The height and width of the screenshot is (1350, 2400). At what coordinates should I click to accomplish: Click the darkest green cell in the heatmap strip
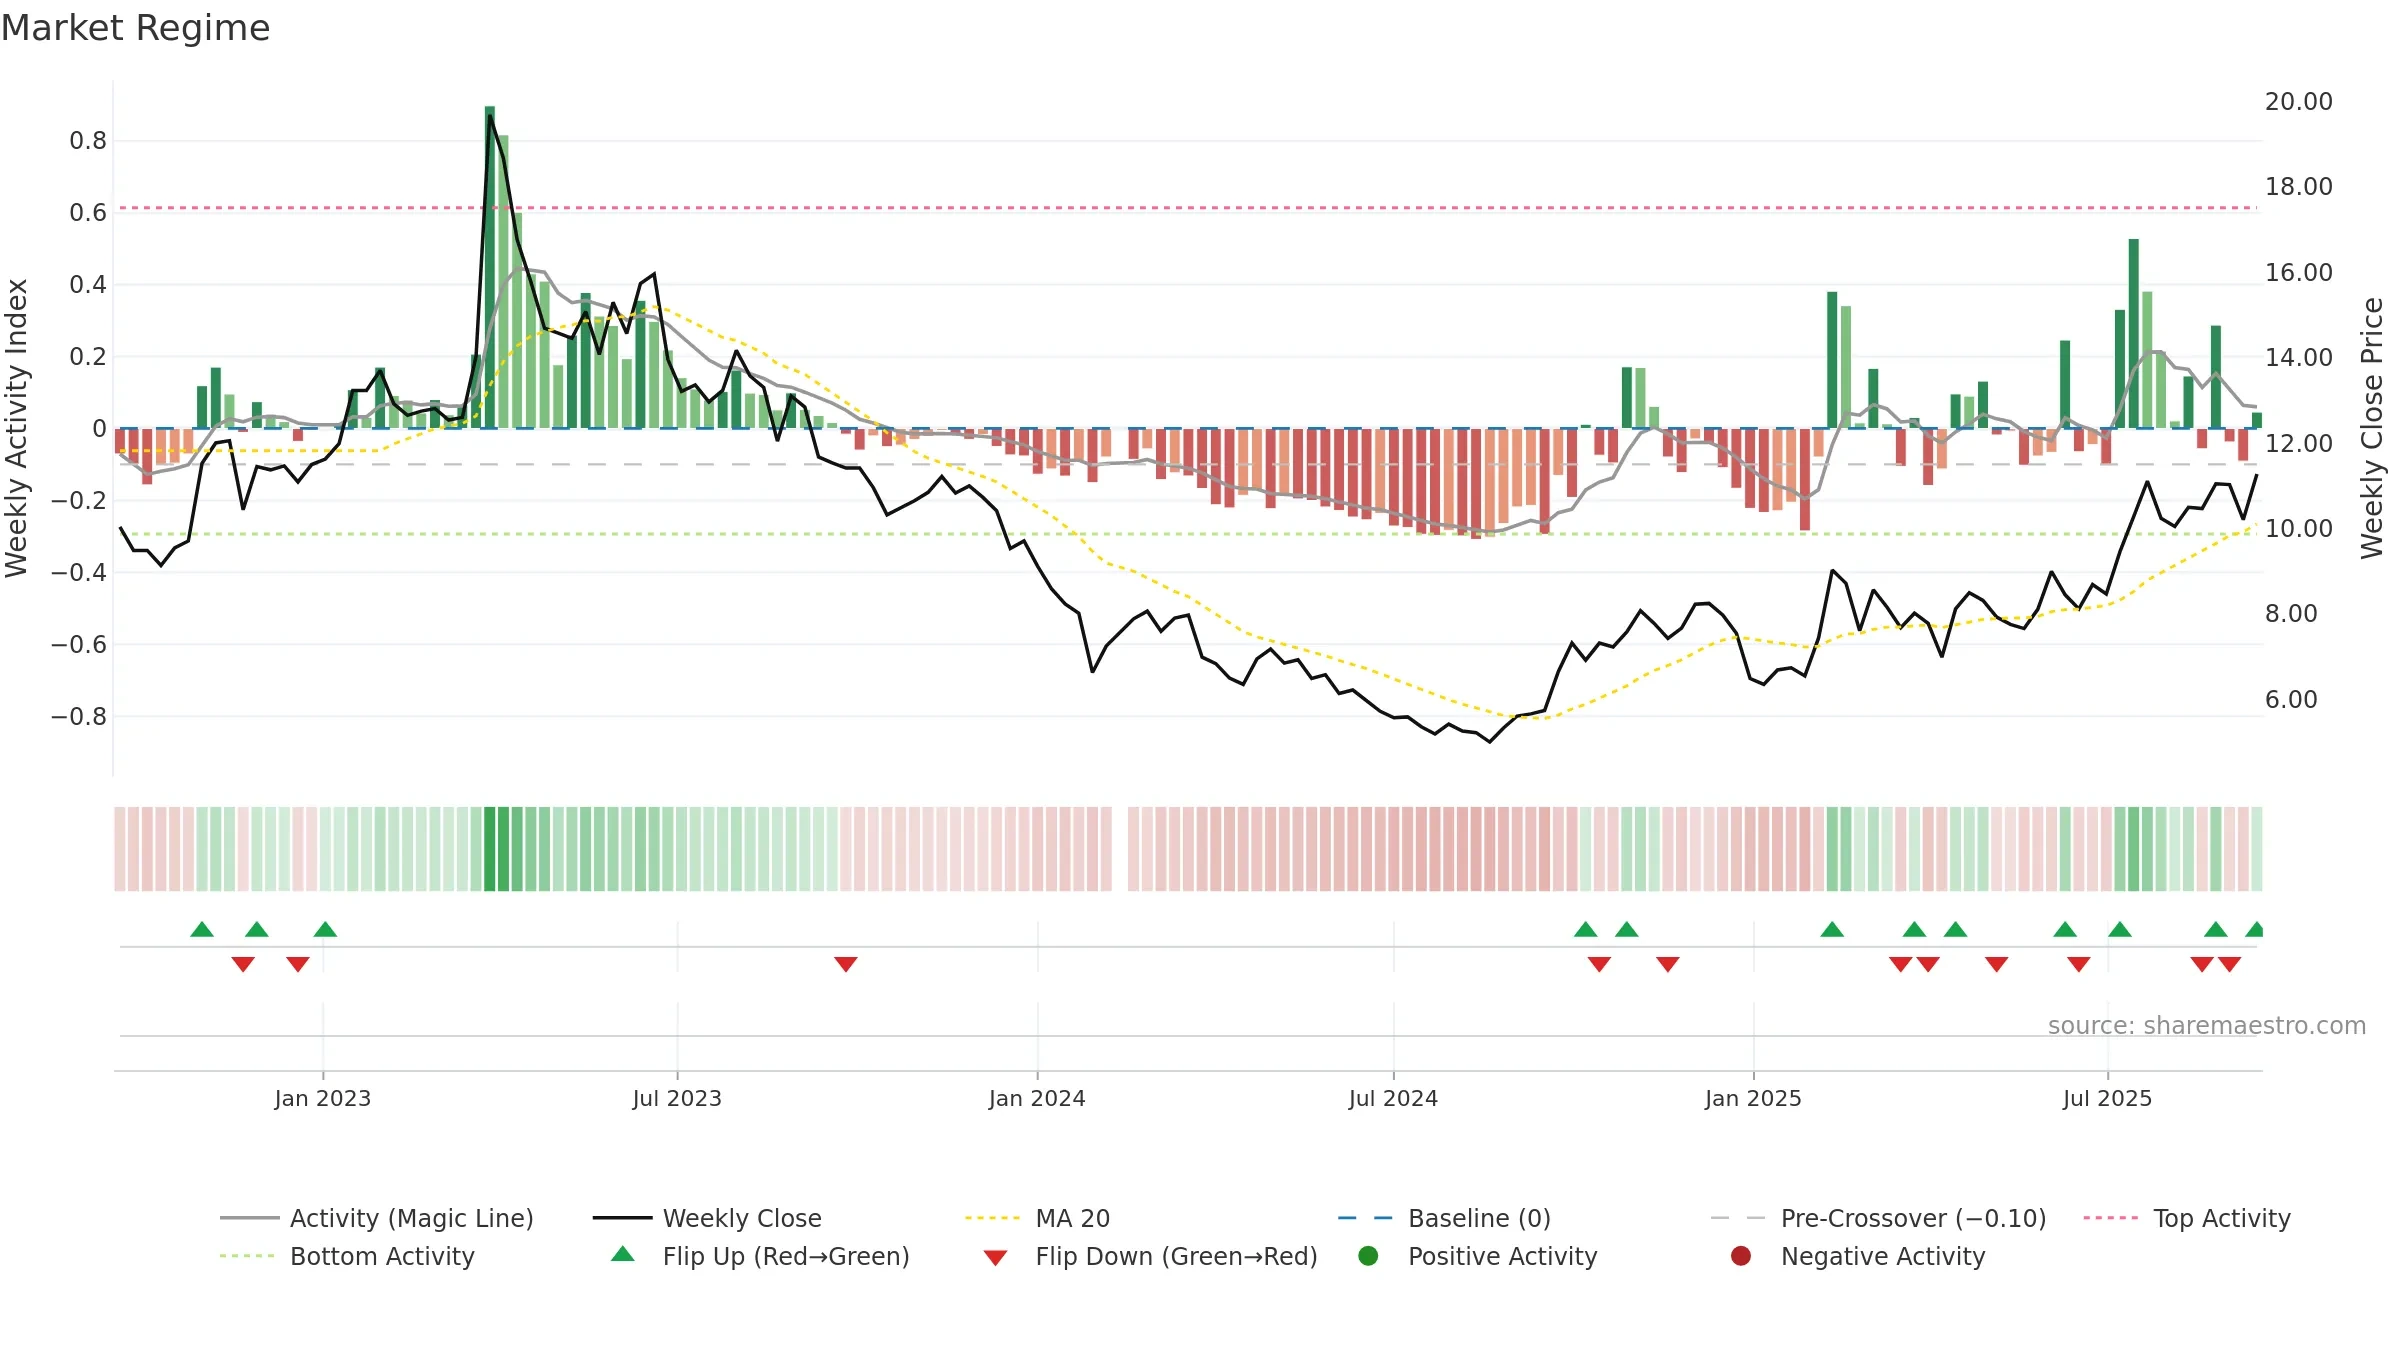pyautogui.click(x=490, y=849)
